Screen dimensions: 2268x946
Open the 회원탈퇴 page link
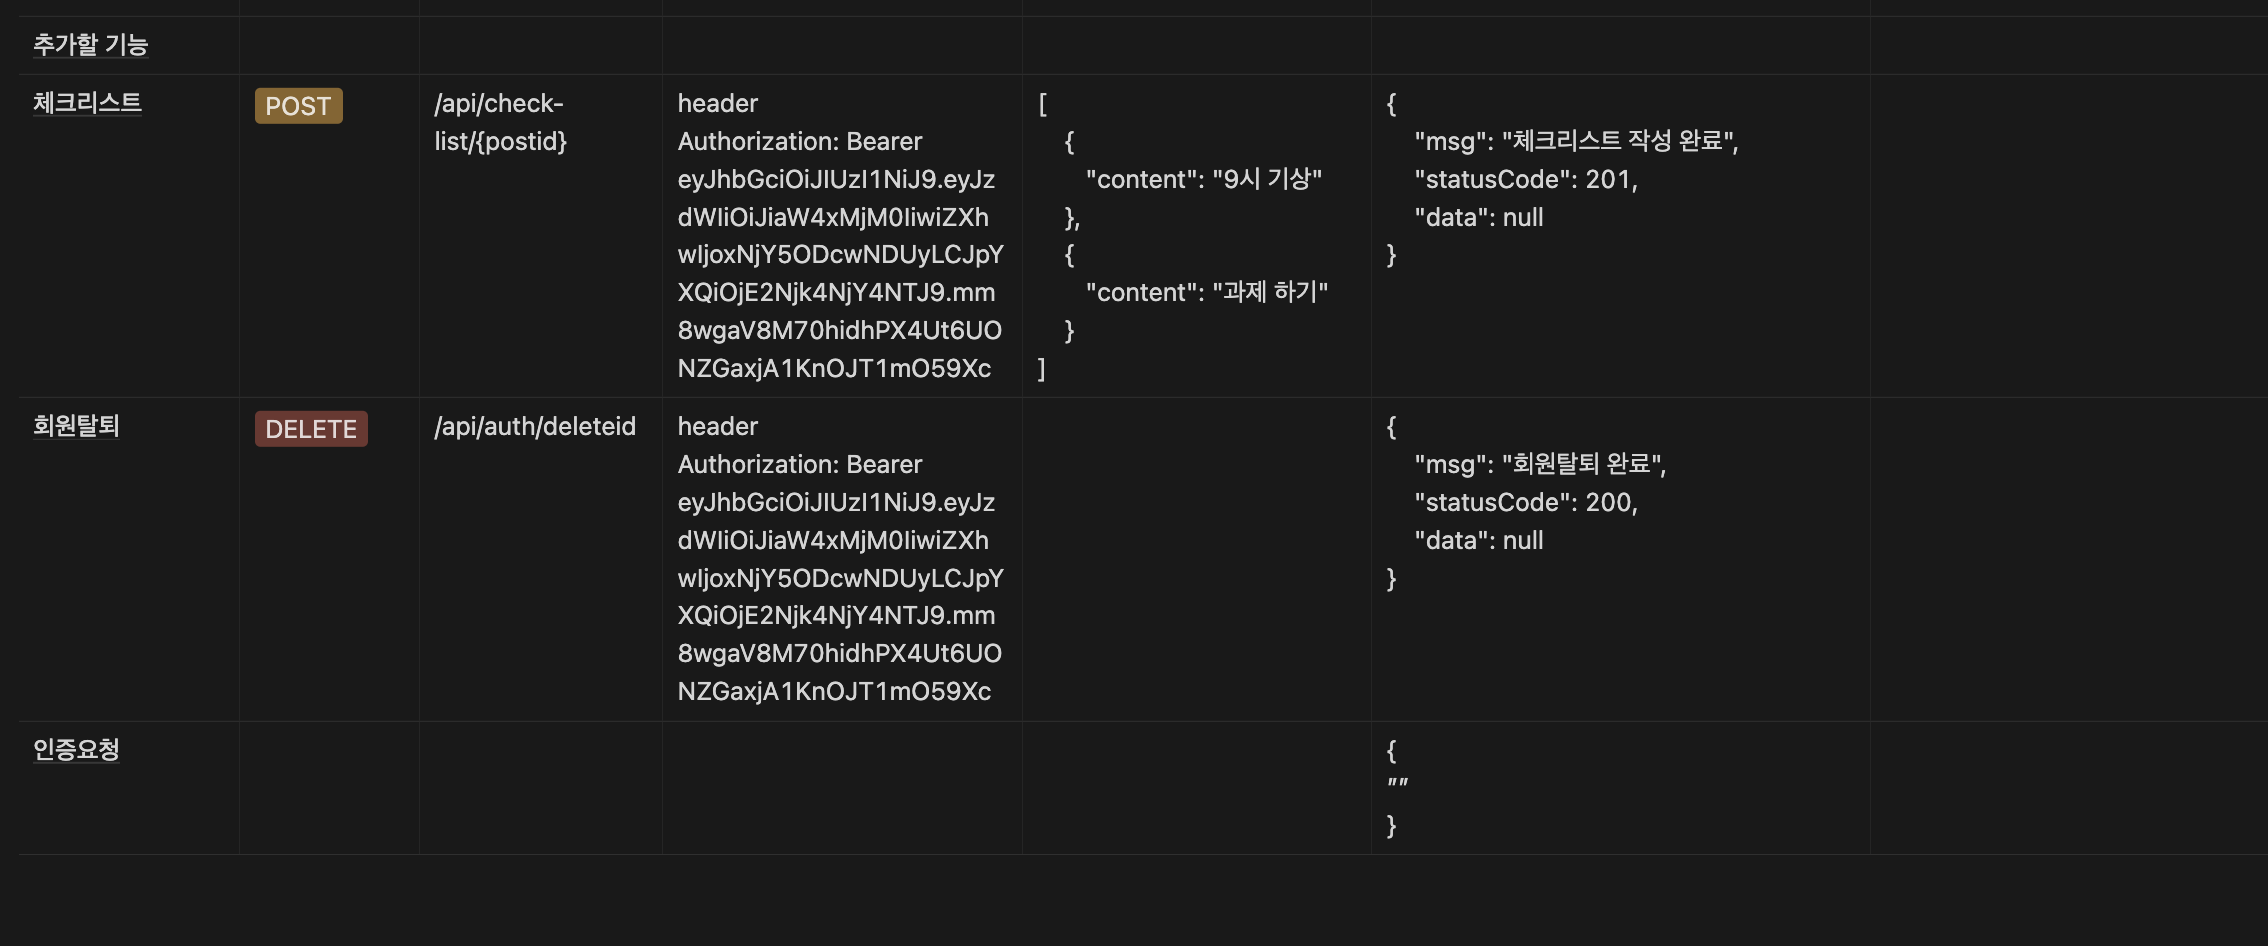(x=75, y=426)
